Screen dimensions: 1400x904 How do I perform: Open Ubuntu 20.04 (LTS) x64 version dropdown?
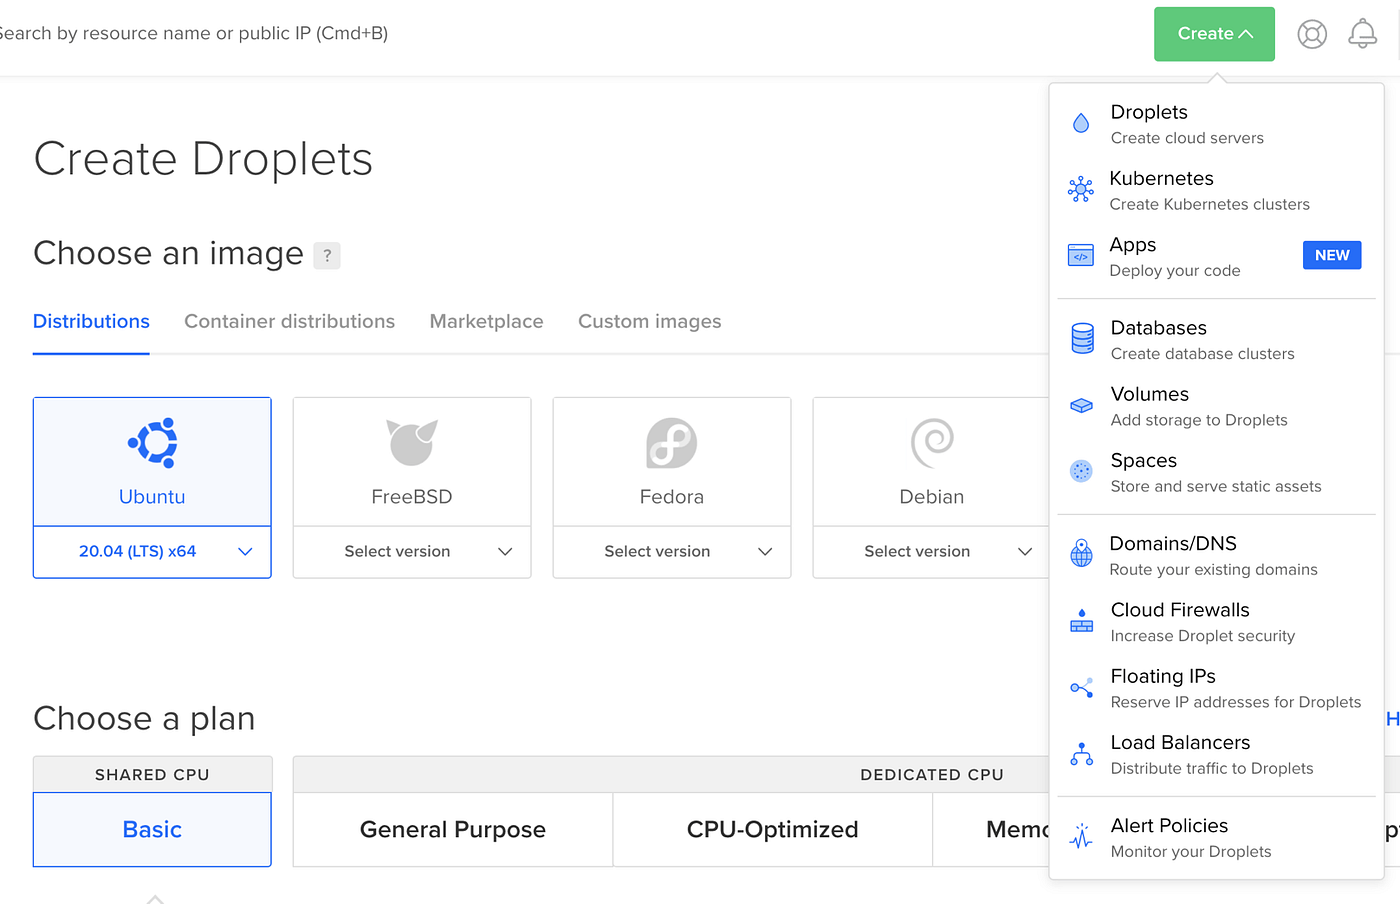[152, 552]
